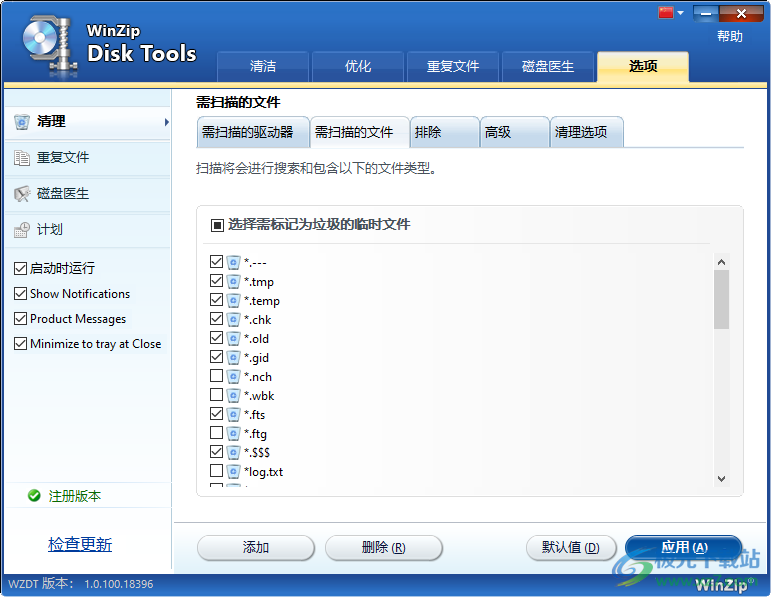This screenshot has height=597, width=771.
Task: Click the bin icon next to *.wbk
Action: click(x=234, y=396)
